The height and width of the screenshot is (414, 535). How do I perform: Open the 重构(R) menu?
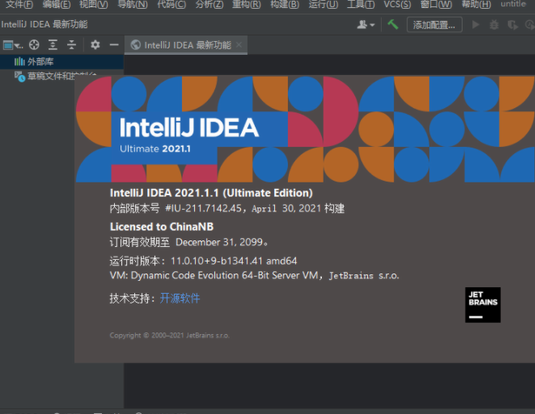[x=247, y=4]
